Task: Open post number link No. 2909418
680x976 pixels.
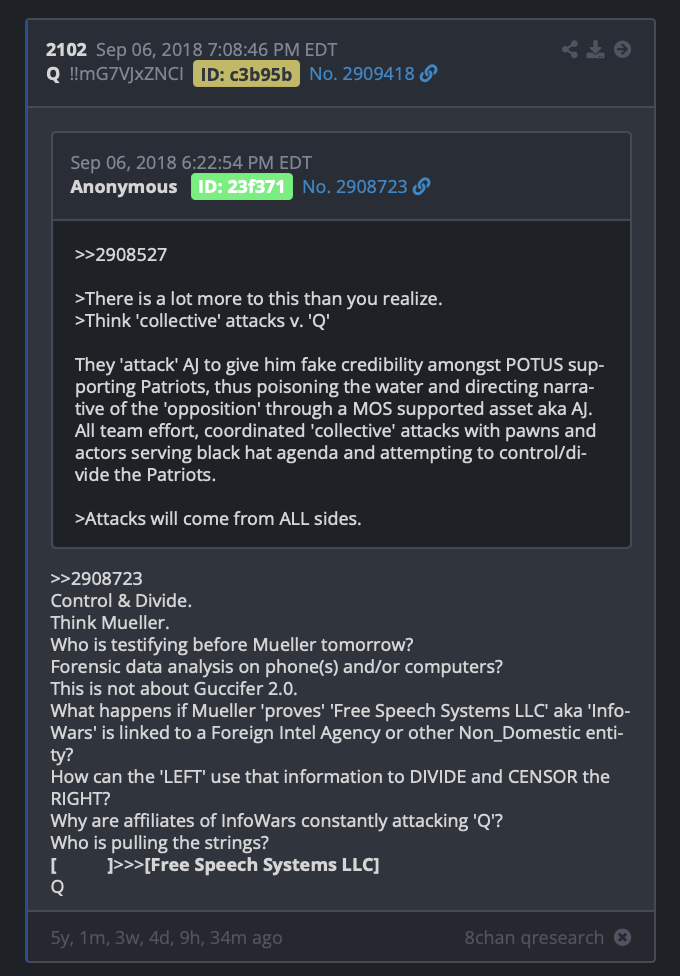Action: 362,74
